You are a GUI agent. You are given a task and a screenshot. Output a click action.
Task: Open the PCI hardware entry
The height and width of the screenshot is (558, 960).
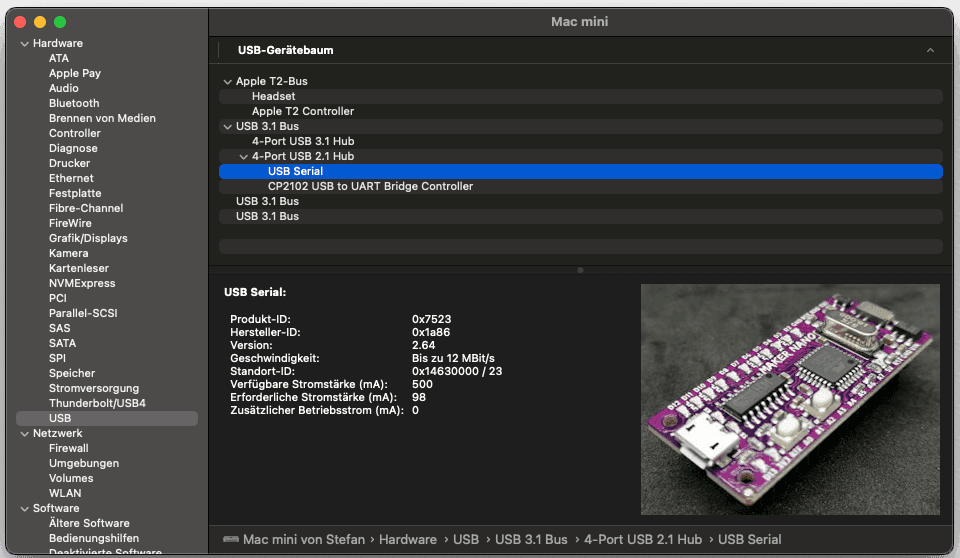pyautogui.click(x=58, y=298)
